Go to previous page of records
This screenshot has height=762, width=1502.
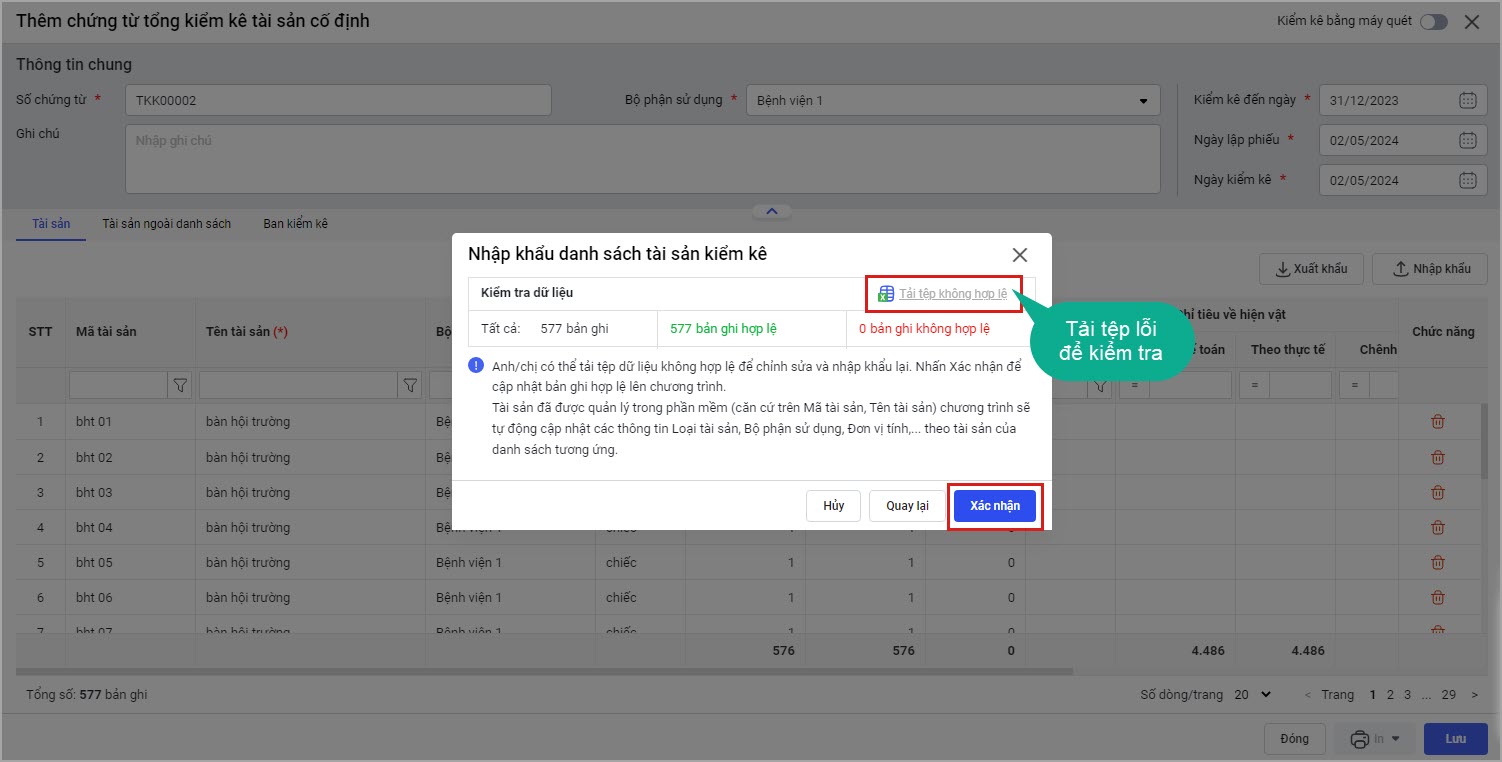click(1308, 695)
